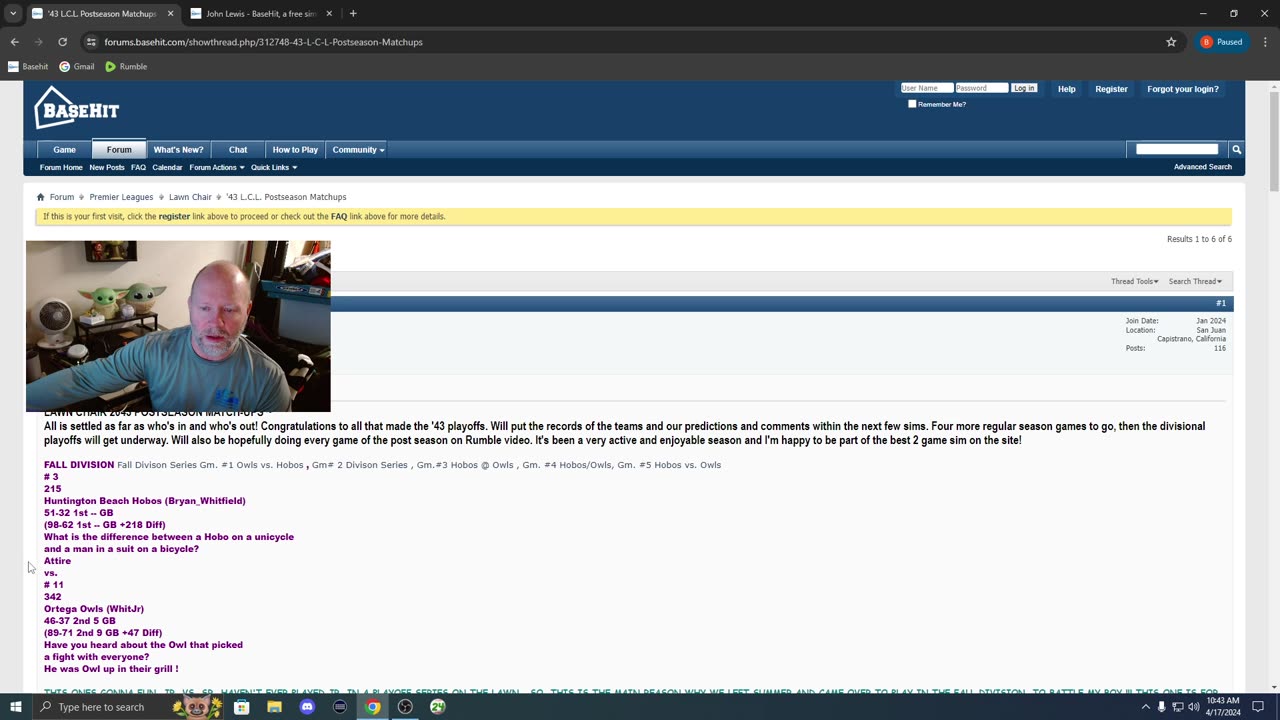Close the John Lewis BaseHit tab
The height and width of the screenshot is (720, 1280).
point(329,14)
